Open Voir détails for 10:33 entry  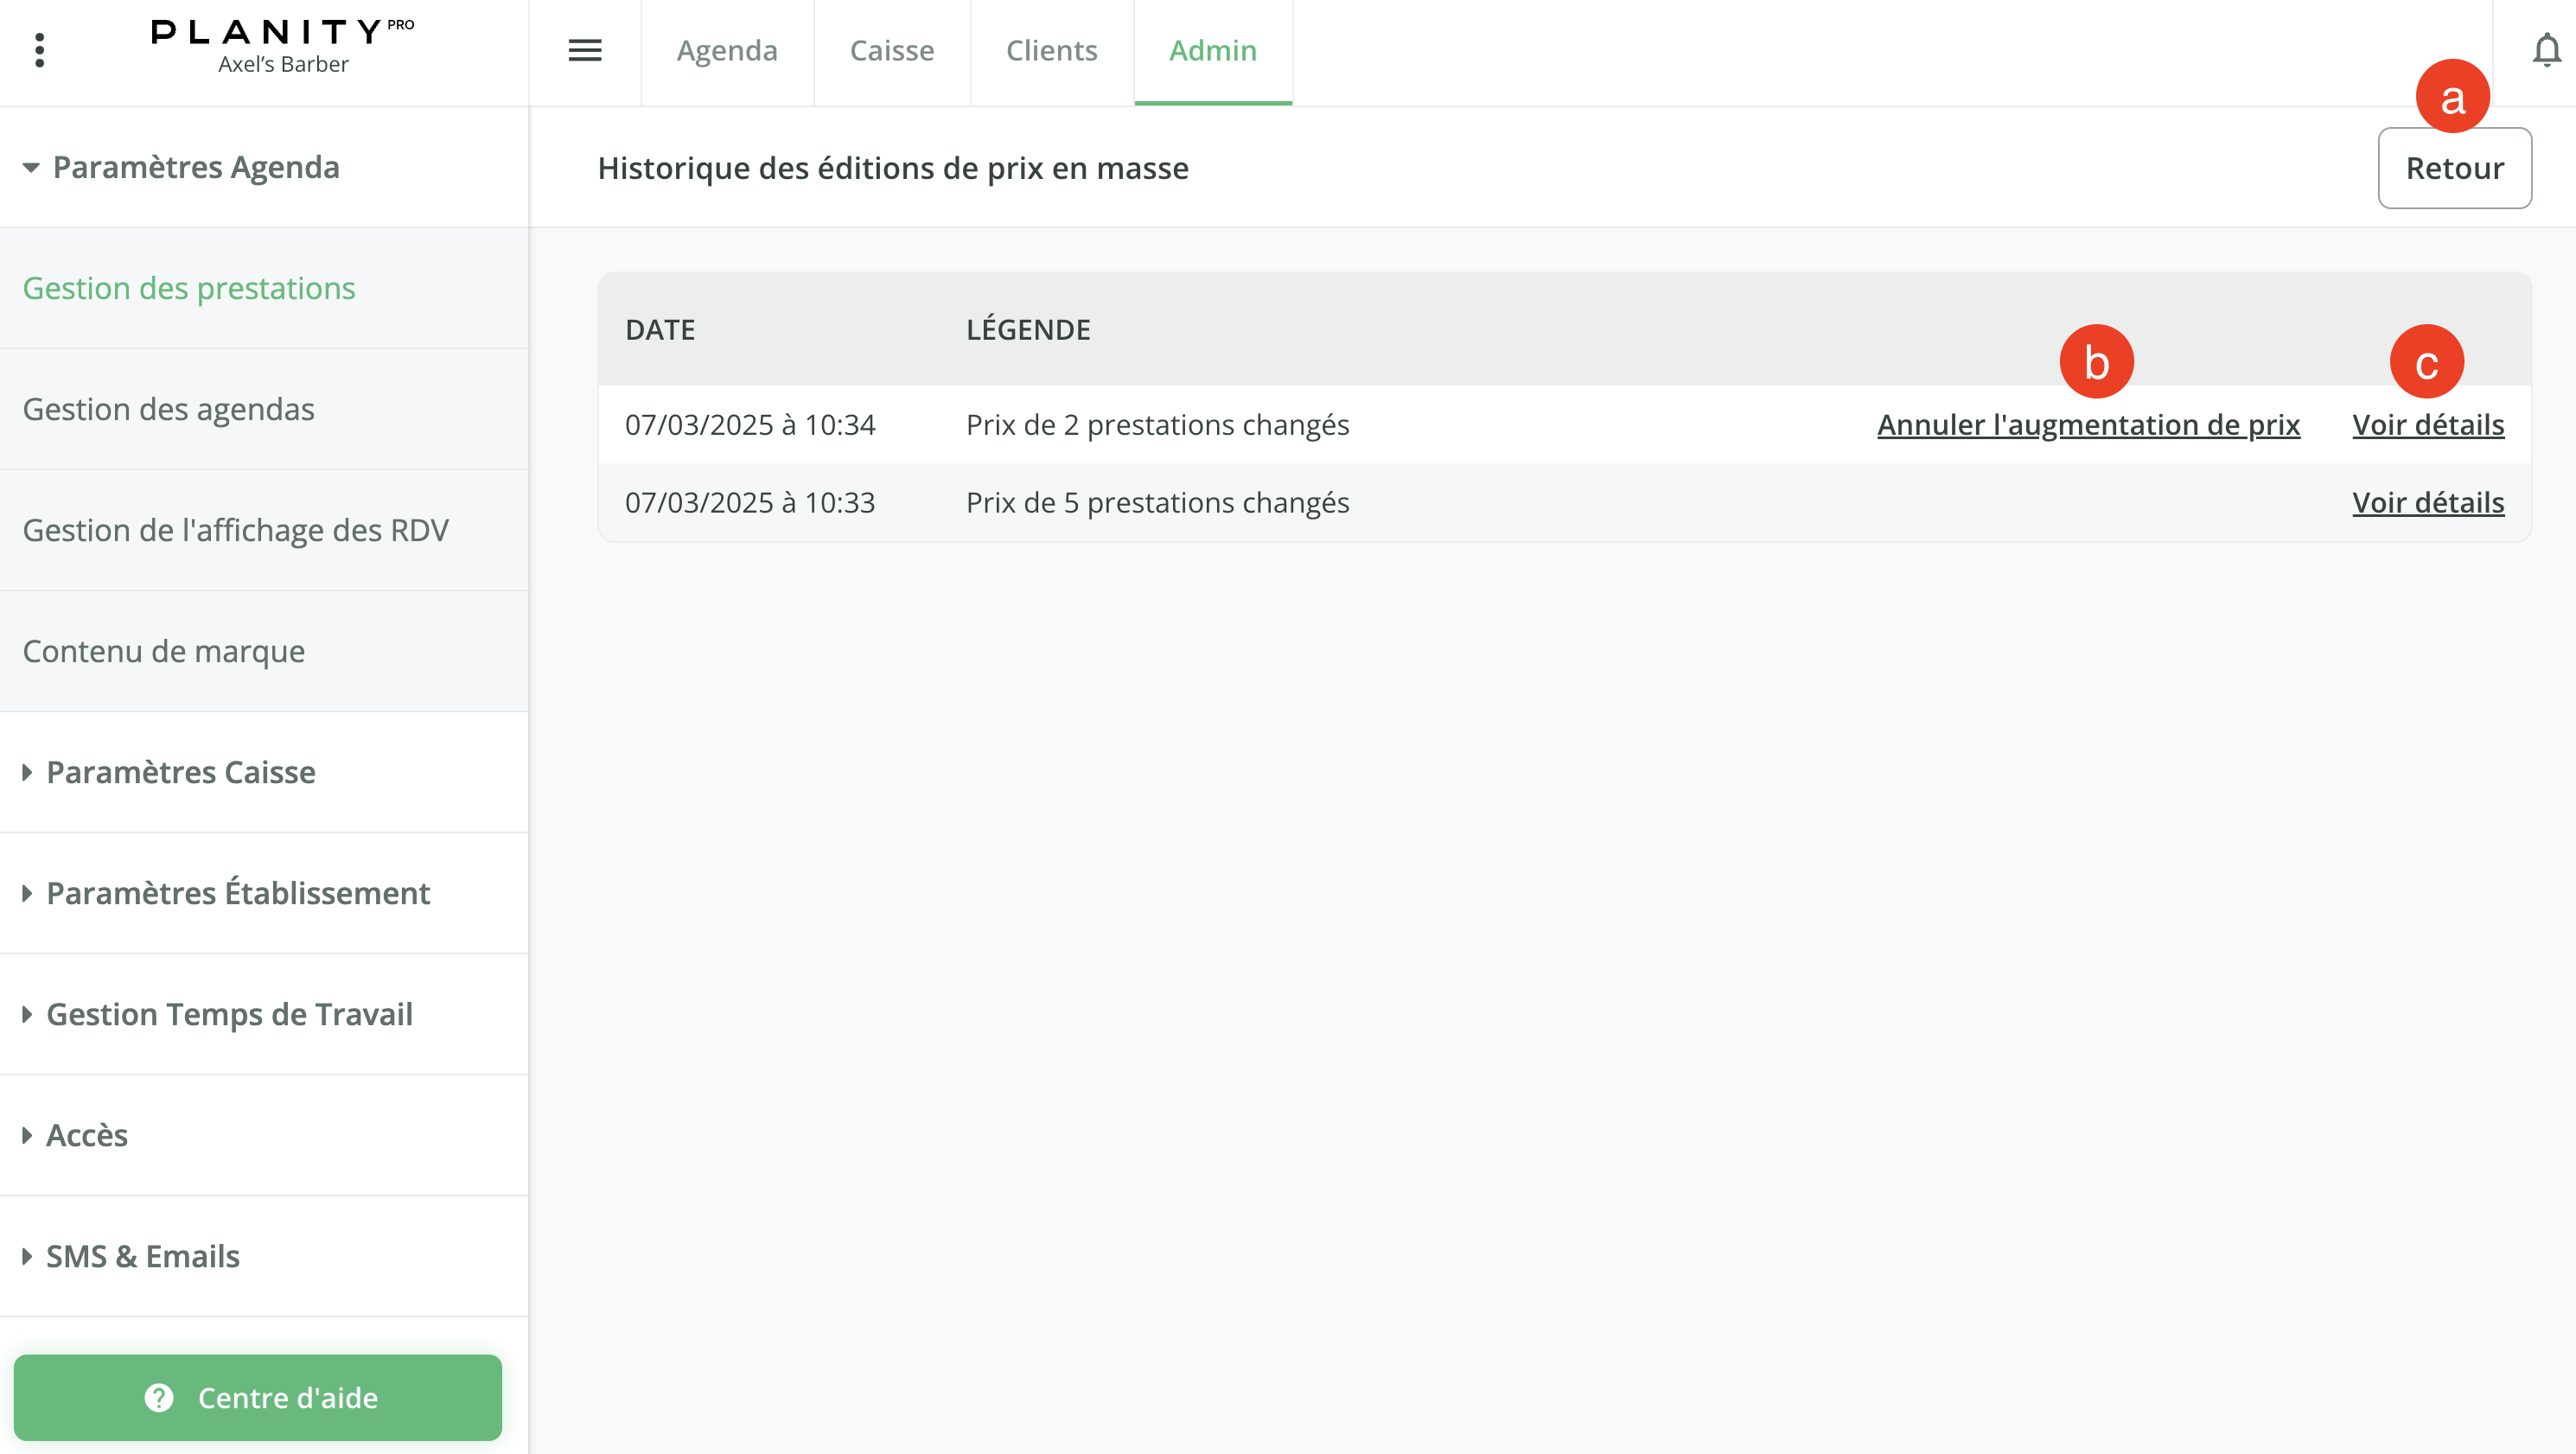2427,503
